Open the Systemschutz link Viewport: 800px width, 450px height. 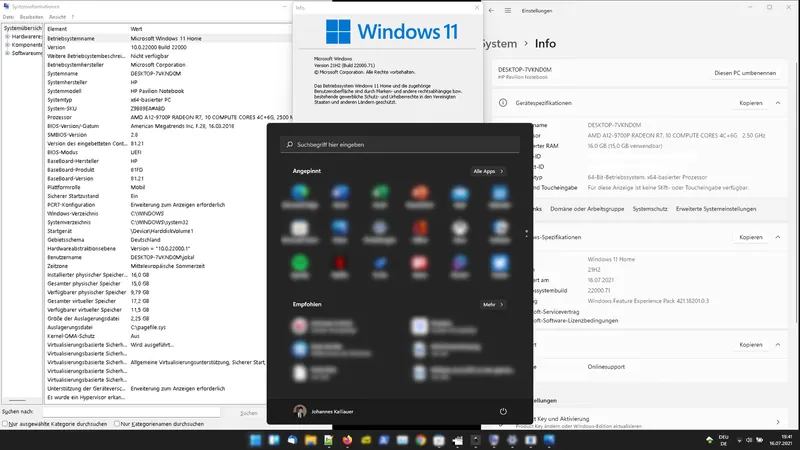pyautogui.click(x=650, y=209)
